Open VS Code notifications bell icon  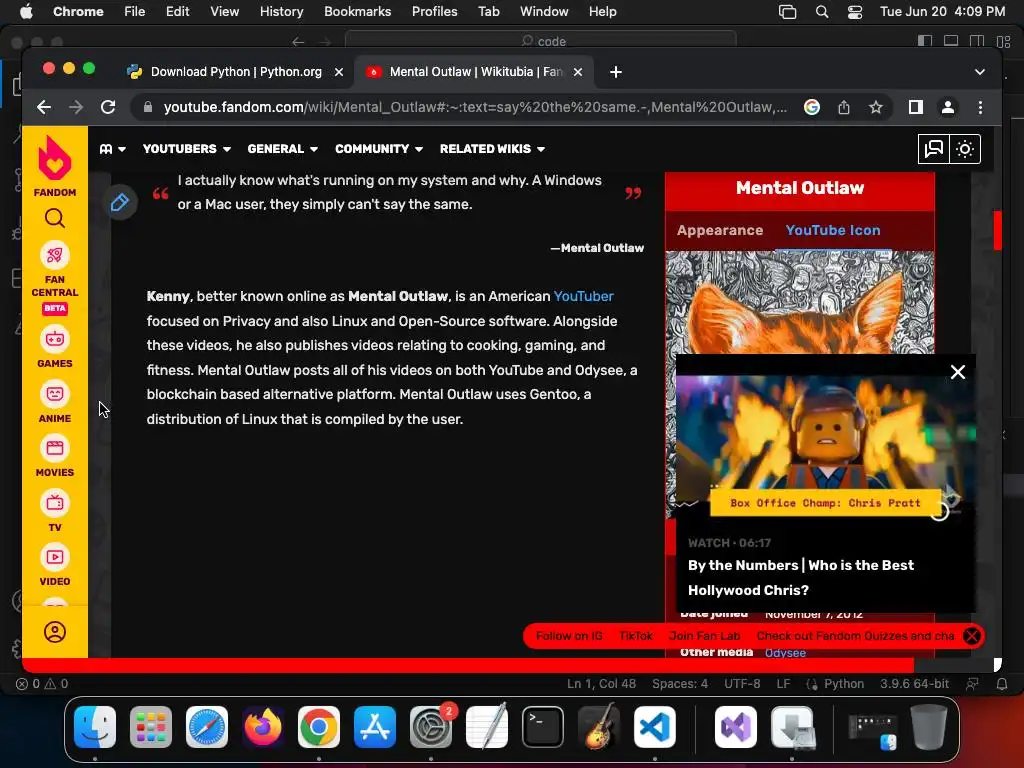click(1002, 684)
